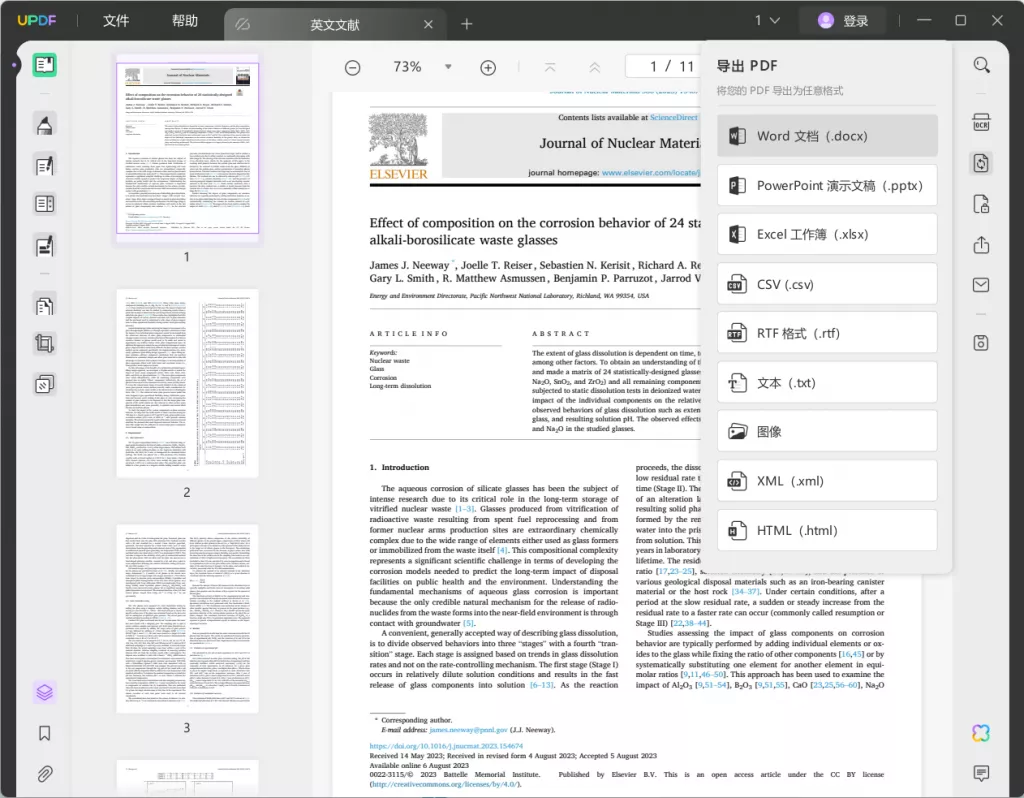1024x798 pixels.
Task: Open the attachments paperclip panel
Action: pyautogui.click(x=44, y=774)
